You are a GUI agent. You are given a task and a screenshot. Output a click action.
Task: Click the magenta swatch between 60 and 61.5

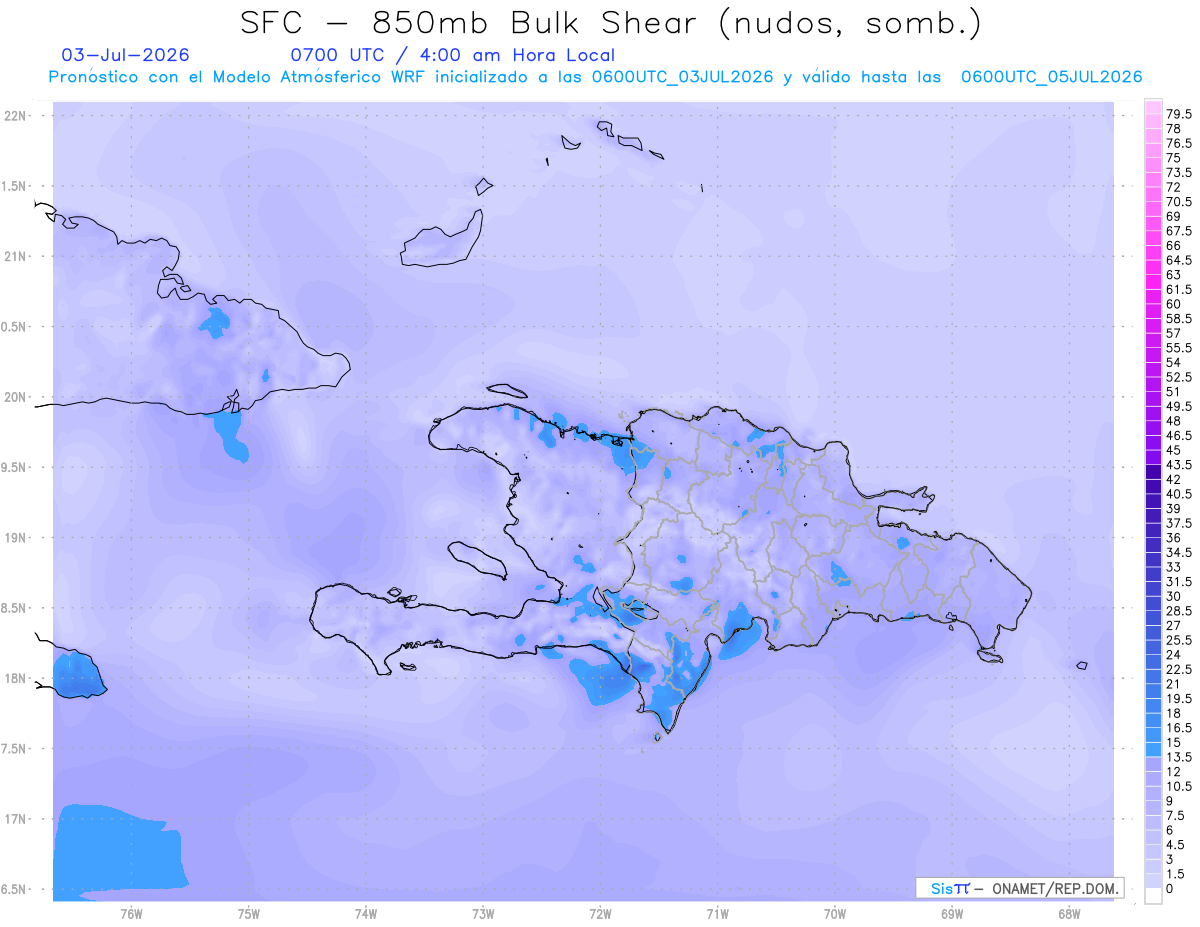(x=1153, y=297)
